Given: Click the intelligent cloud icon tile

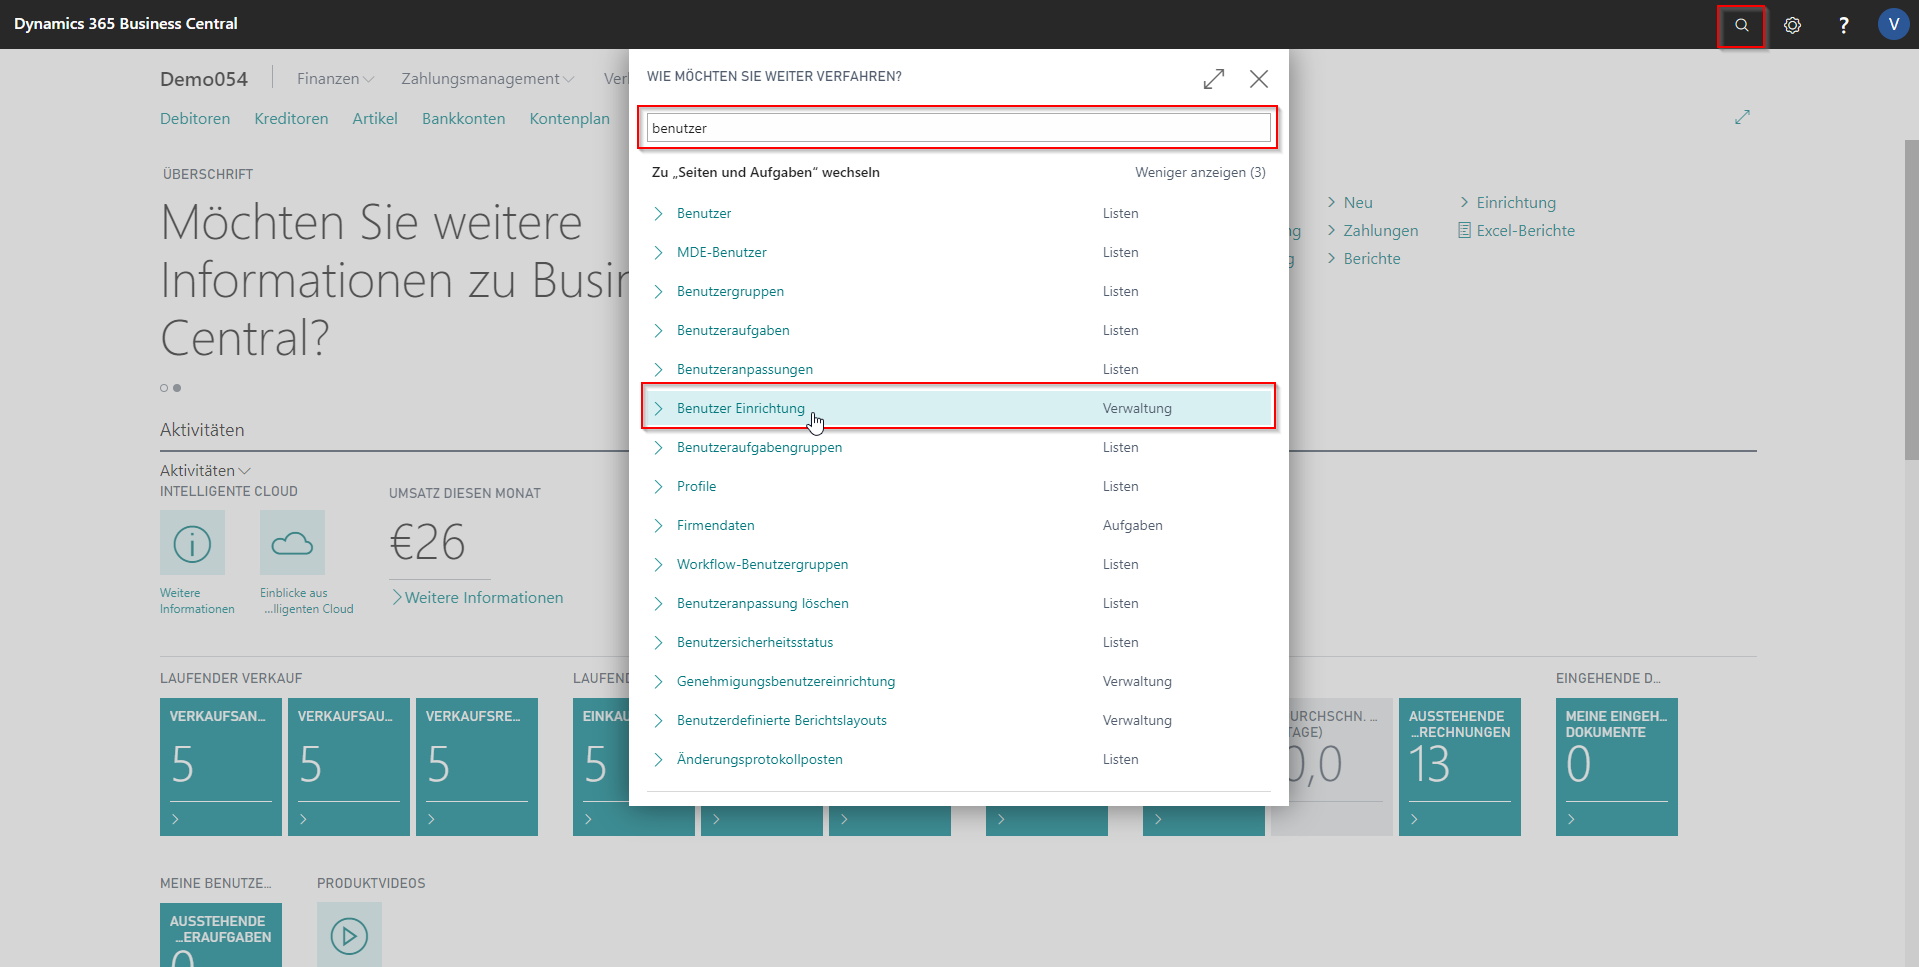Looking at the screenshot, I should (292, 543).
